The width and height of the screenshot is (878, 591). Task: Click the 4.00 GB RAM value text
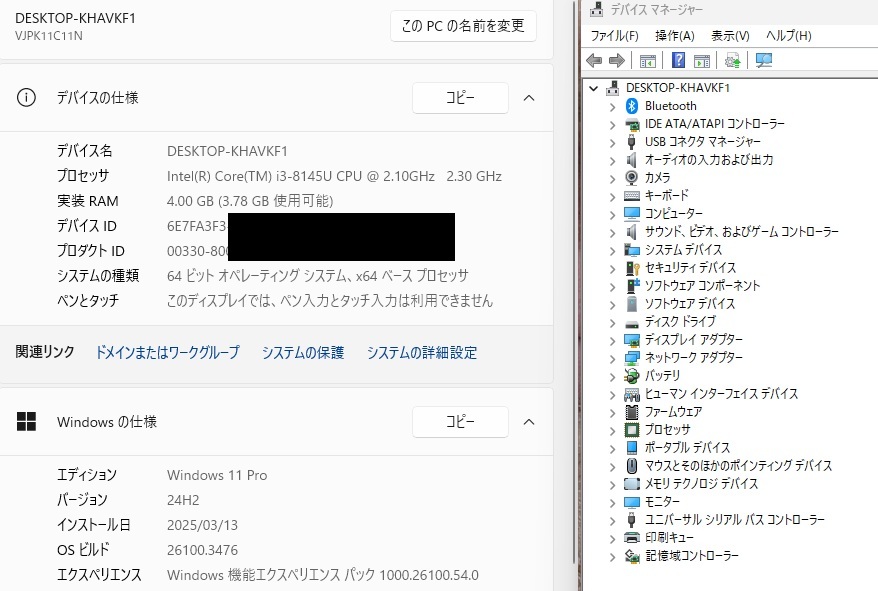coord(250,201)
